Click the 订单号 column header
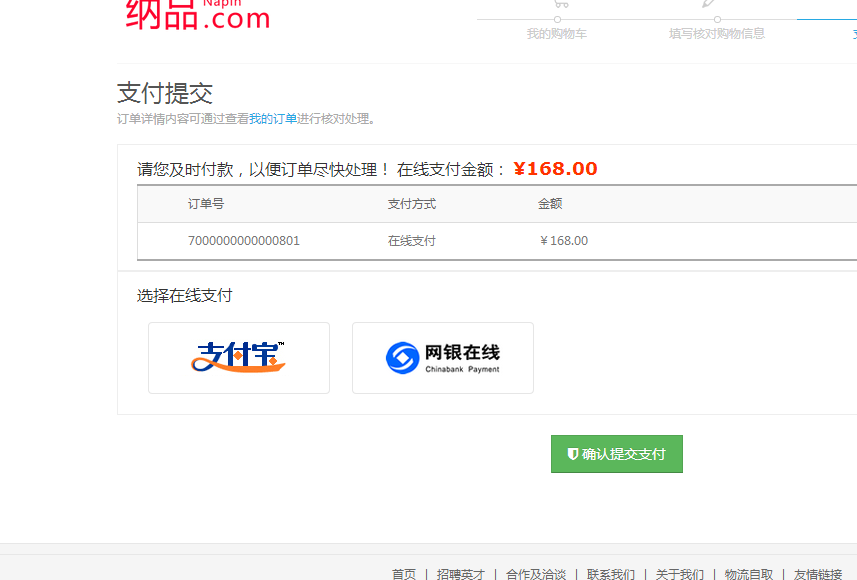Screen dimensions: 857x580 206,204
